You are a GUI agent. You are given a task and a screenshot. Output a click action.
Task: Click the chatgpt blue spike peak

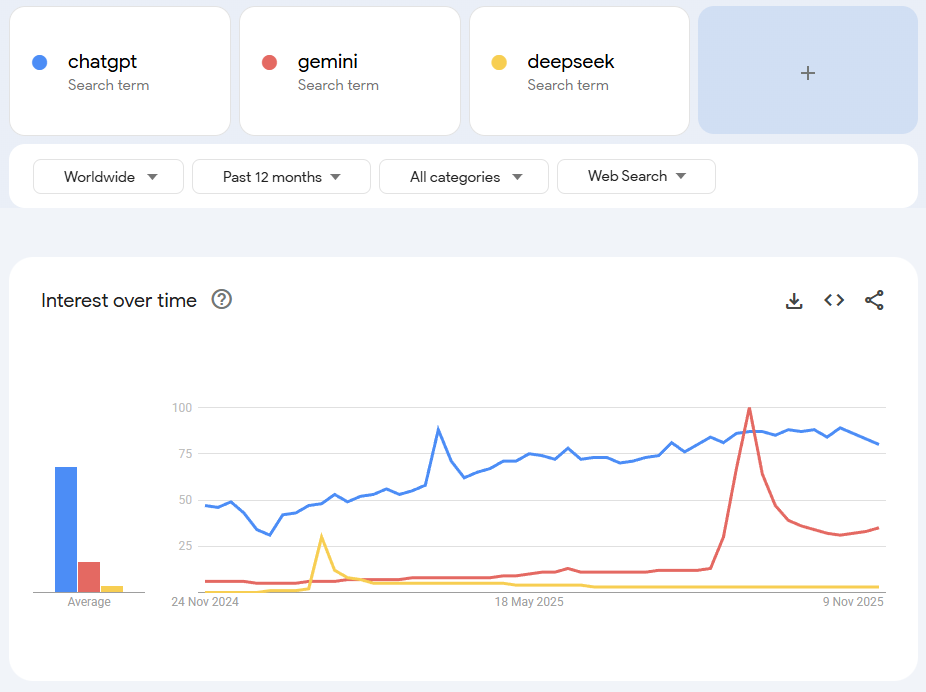(x=438, y=429)
